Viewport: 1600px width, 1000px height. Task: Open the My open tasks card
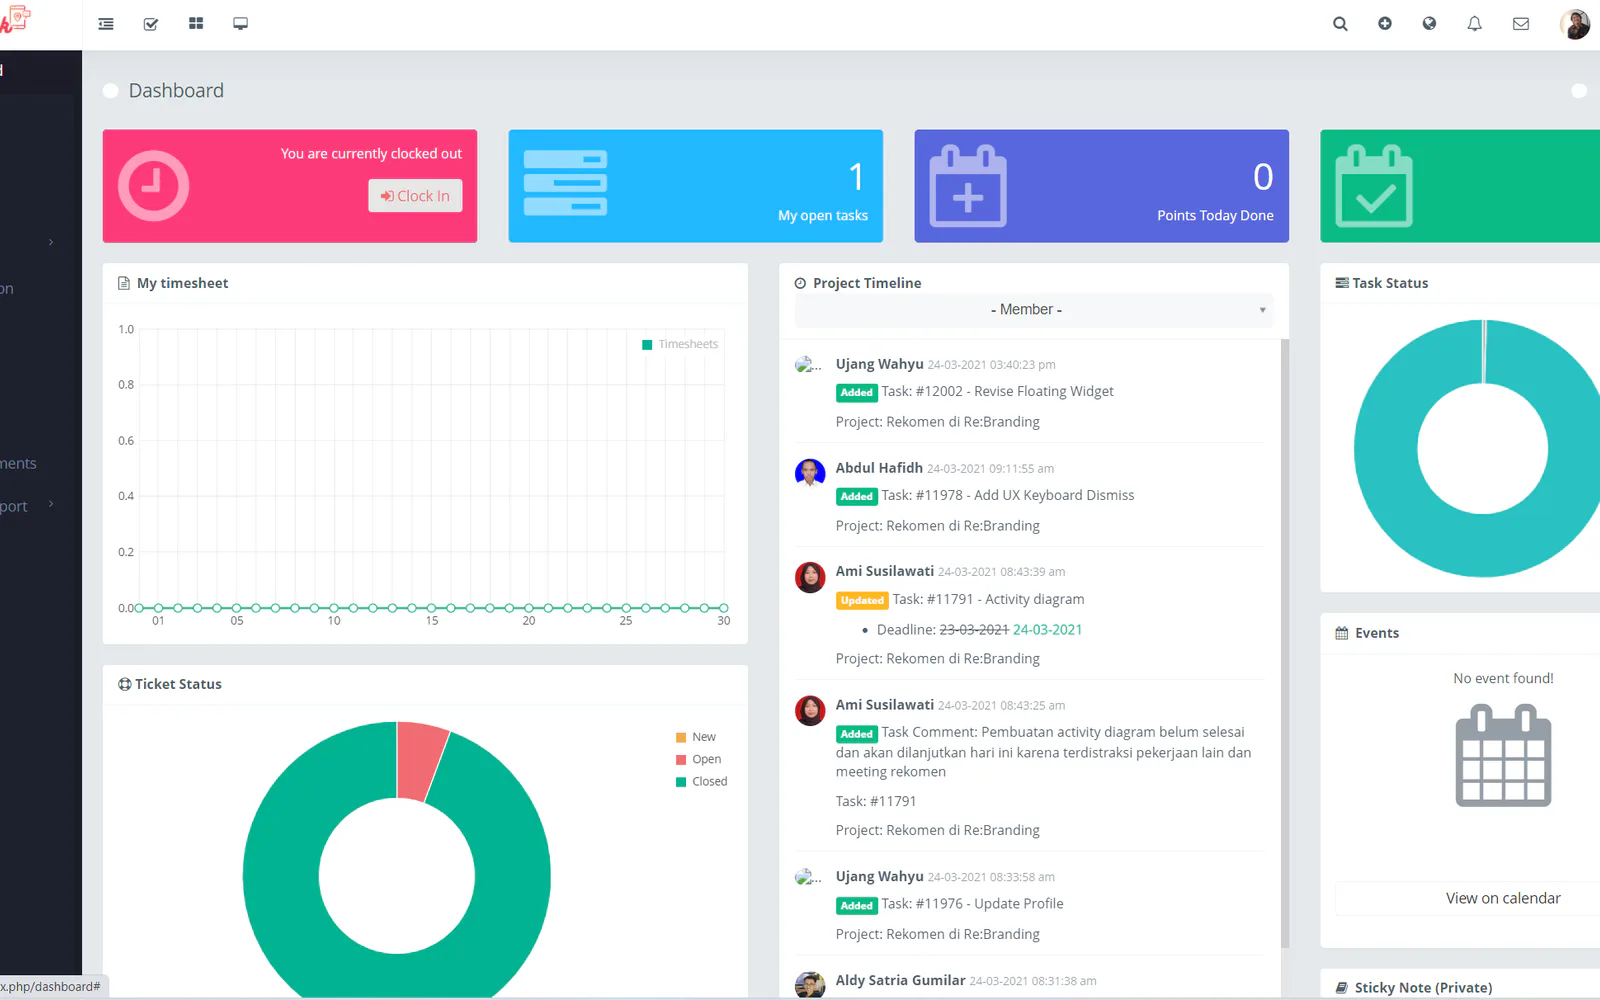pyautogui.click(x=695, y=186)
